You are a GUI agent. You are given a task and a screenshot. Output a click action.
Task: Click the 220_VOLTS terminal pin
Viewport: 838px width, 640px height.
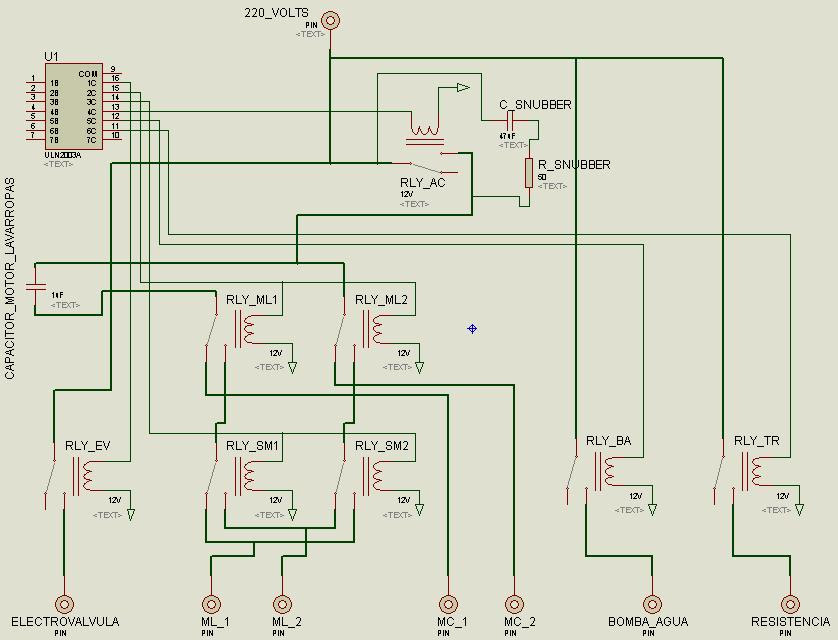331,21
